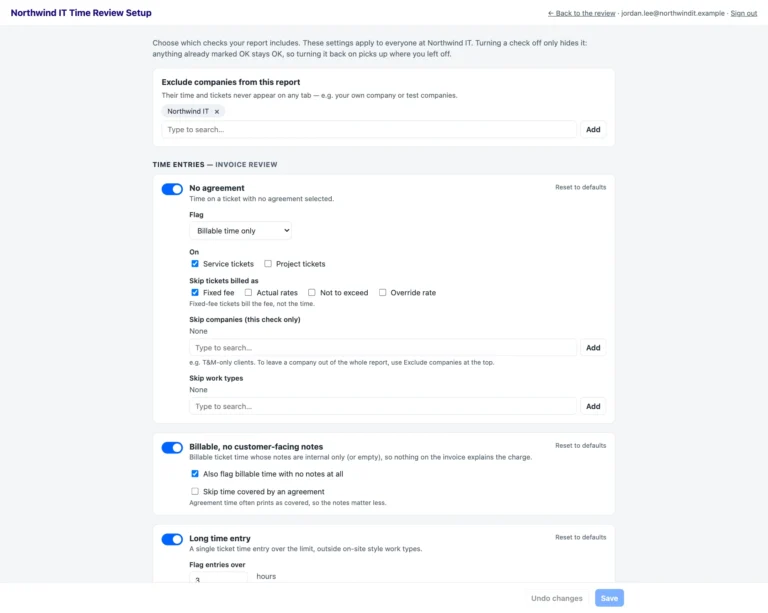768x613 pixels.
Task: Toggle the No agreement check off
Action: (172, 189)
